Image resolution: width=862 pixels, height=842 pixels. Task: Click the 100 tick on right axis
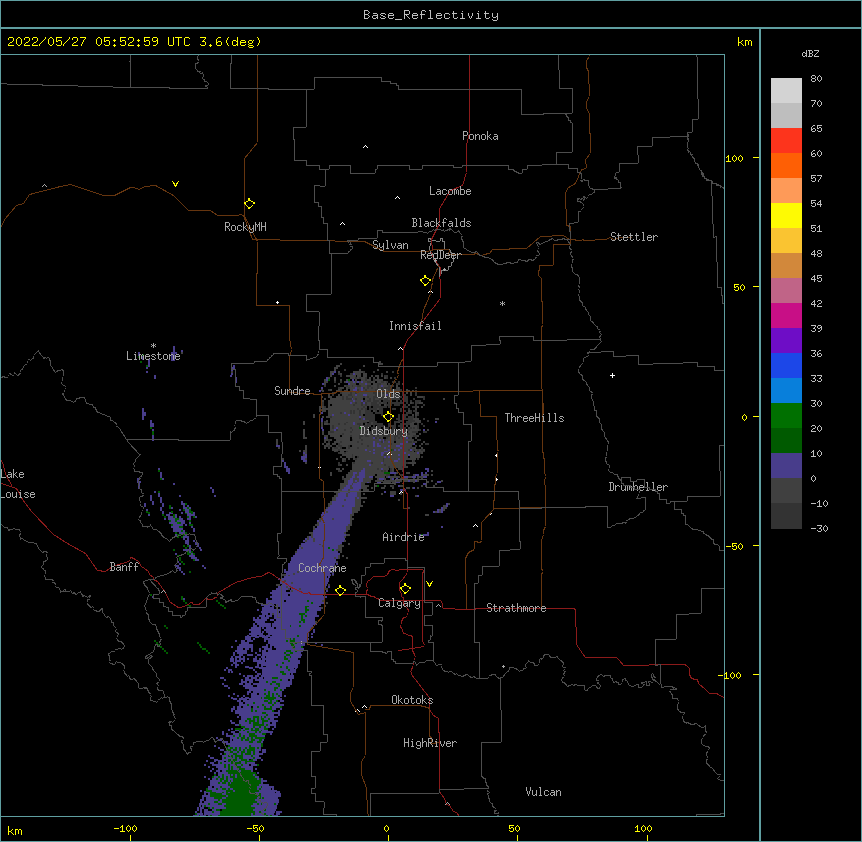734,158
